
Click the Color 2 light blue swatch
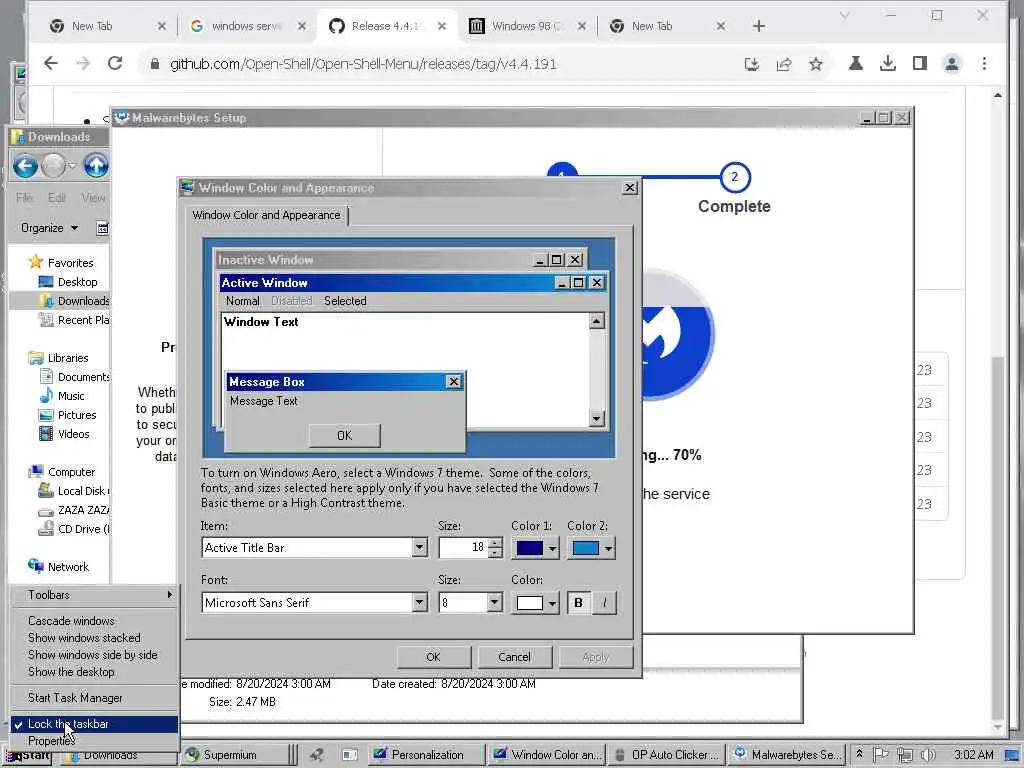tap(585, 549)
